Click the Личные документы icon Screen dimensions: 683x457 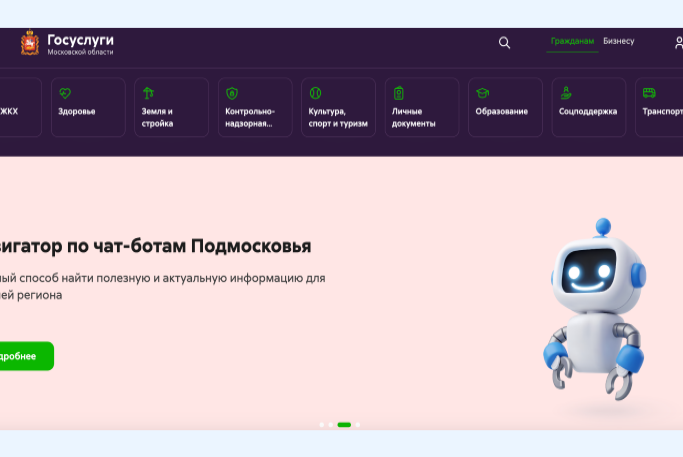[398, 93]
